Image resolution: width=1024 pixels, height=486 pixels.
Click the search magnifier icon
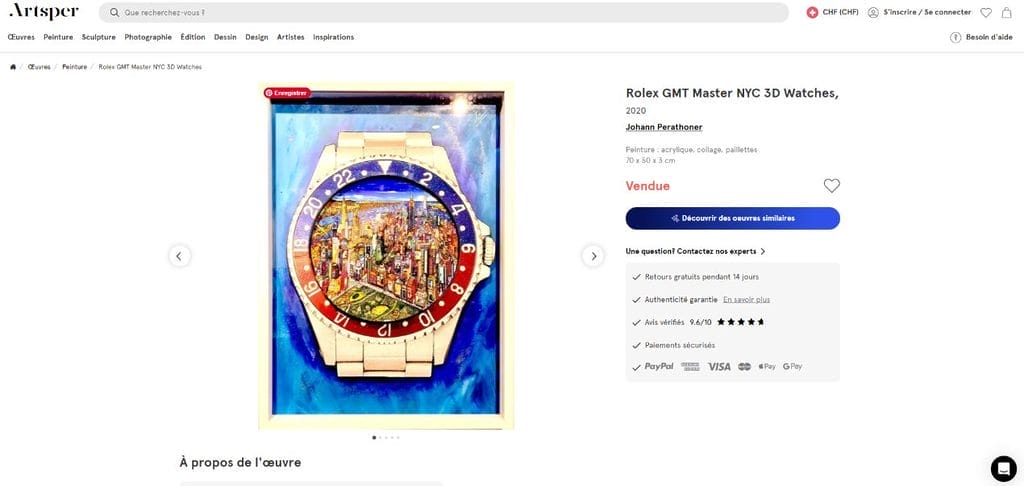pos(115,12)
